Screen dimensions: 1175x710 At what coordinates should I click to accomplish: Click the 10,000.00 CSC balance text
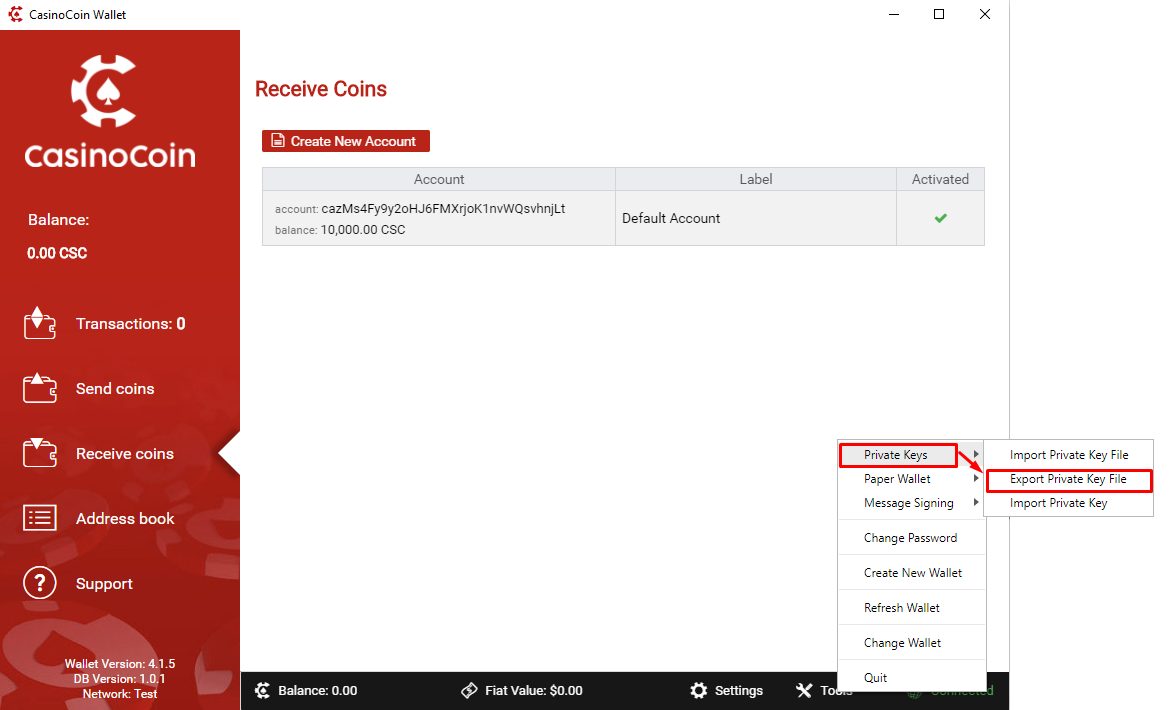(x=363, y=230)
